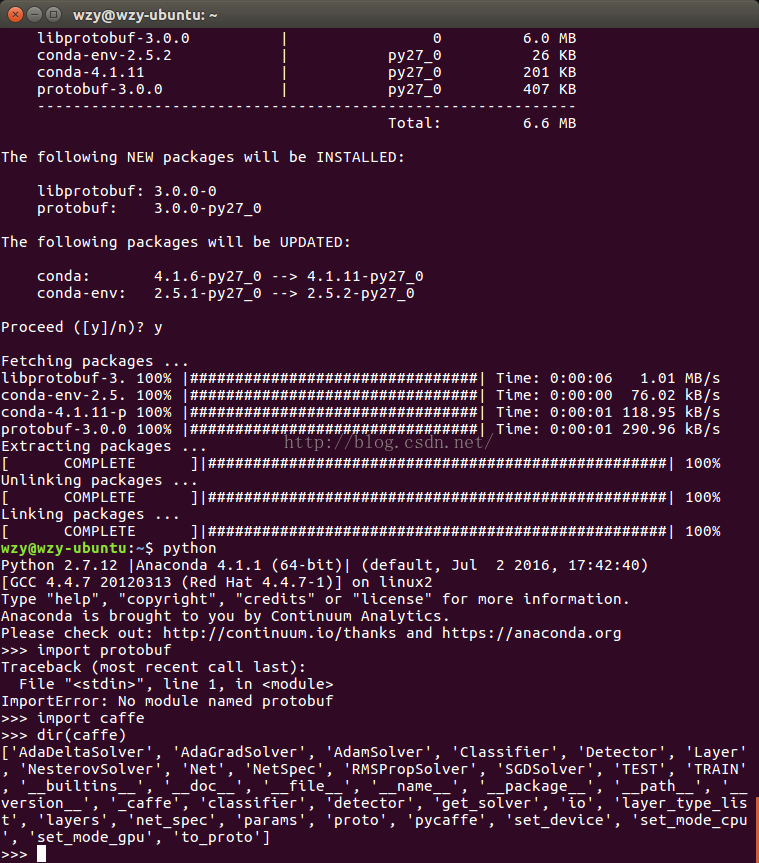
Task: Click the download speed 290.96 kB/s
Action: coord(671,429)
